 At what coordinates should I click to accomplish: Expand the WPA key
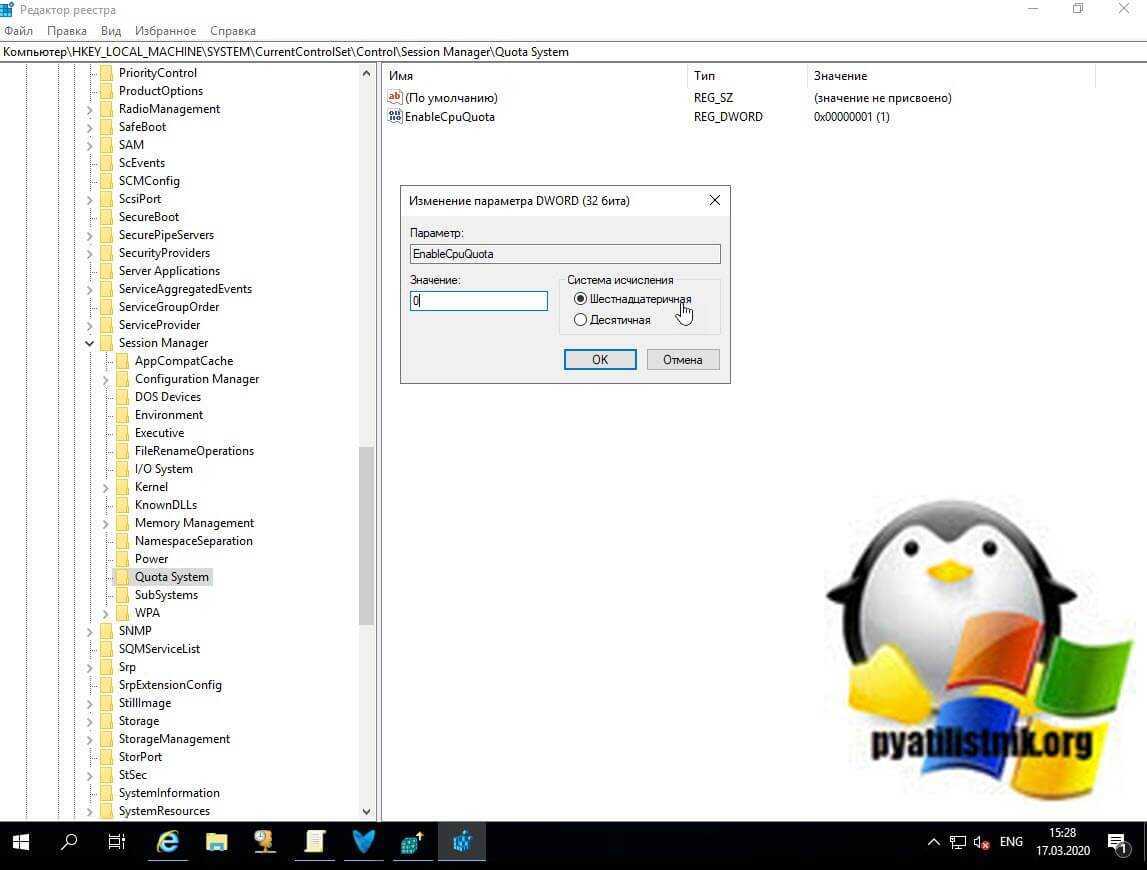click(105, 613)
